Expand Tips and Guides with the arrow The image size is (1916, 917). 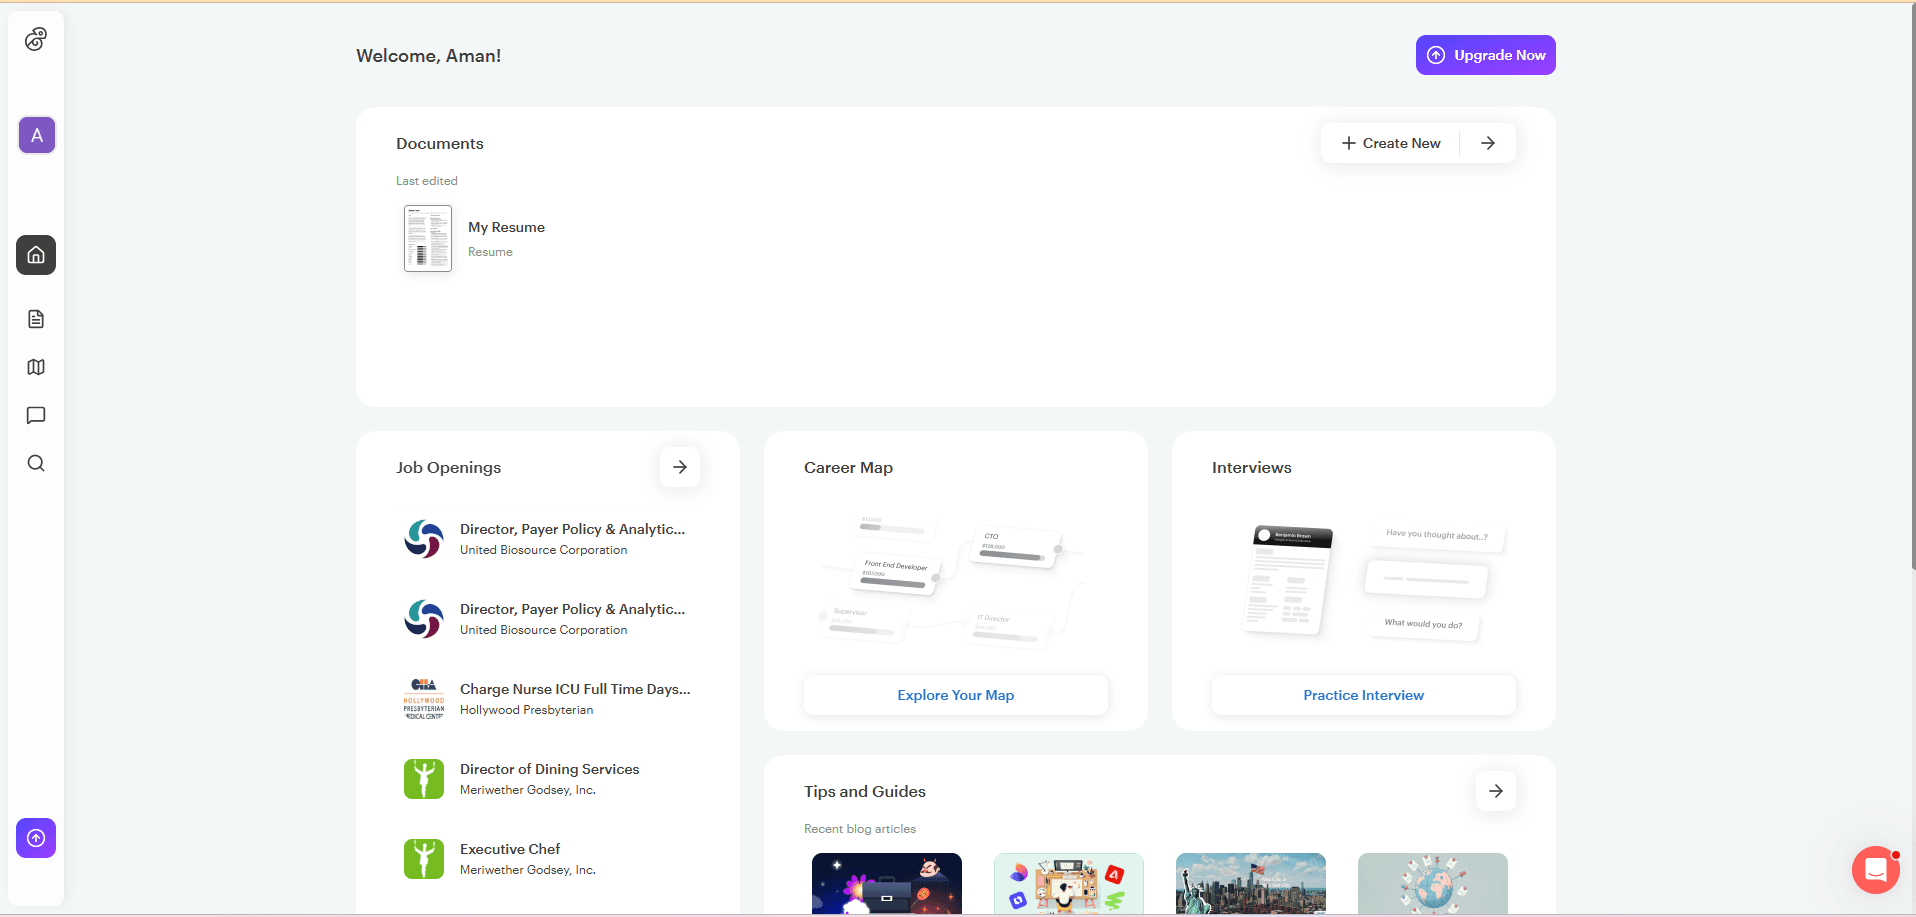pyautogui.click(x=1495, y=790)
